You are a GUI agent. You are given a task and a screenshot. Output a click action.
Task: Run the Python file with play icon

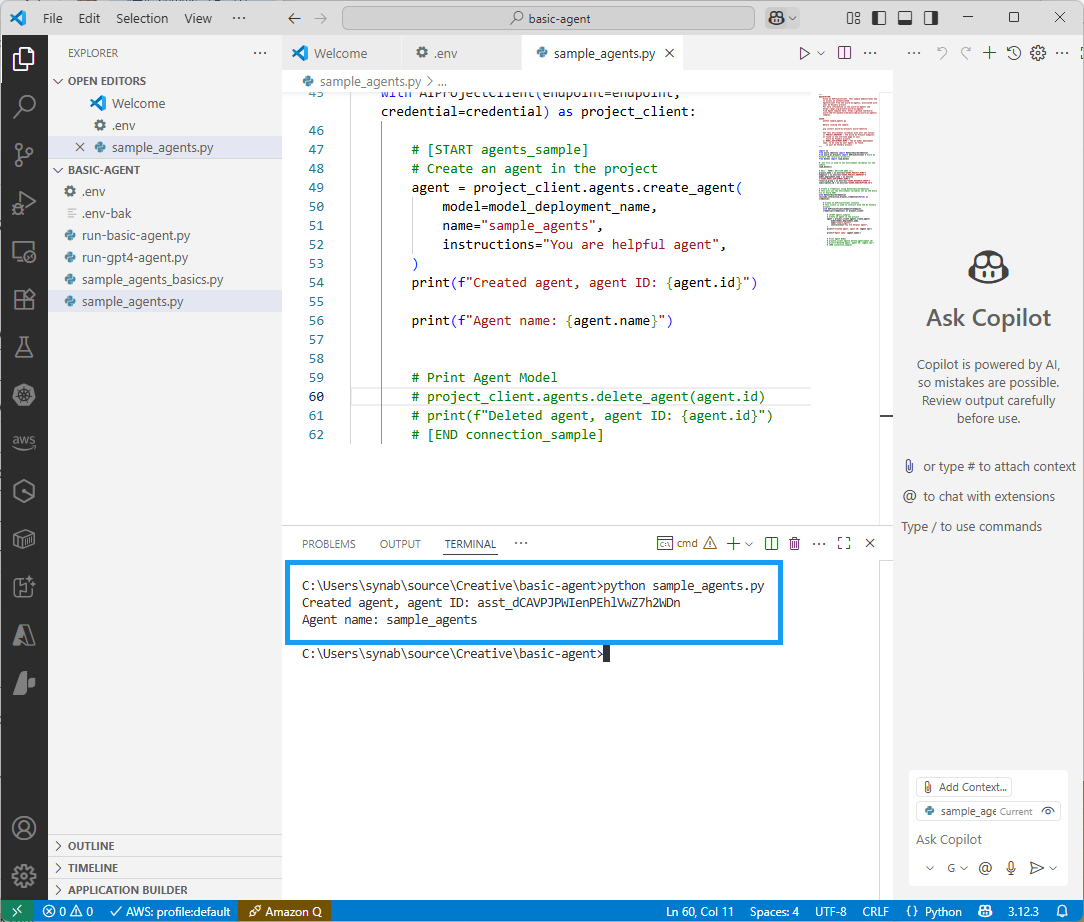click(x=803, y=53)
